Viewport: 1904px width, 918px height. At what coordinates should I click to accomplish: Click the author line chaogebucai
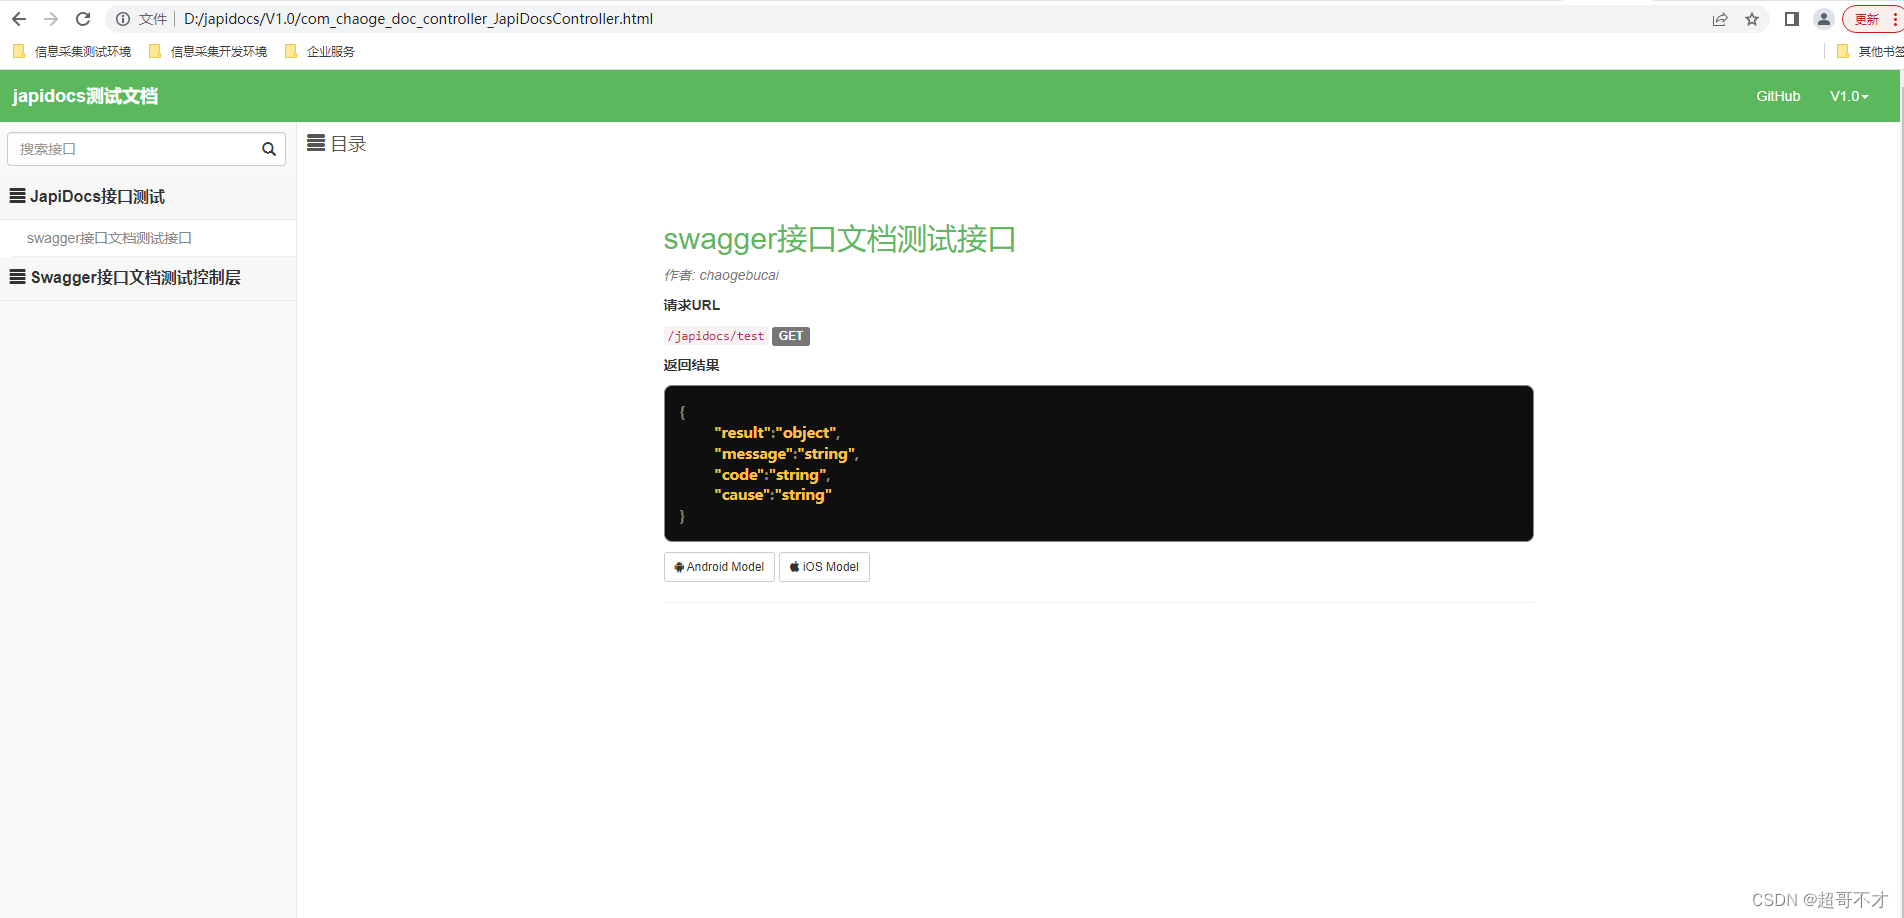point(721,275)
